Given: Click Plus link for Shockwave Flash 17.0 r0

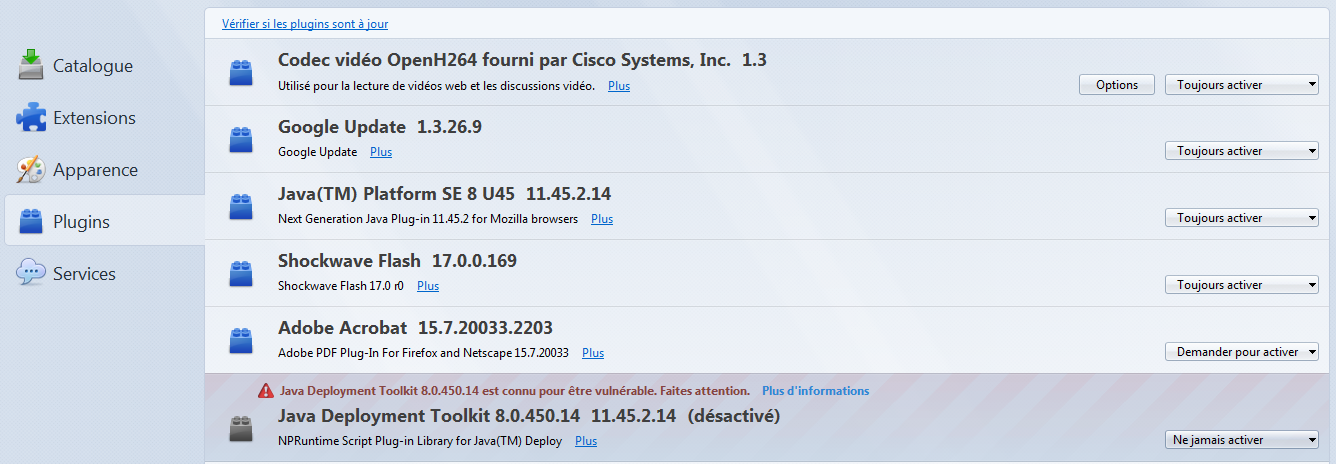Looking at the screenshot, I should point(428,286).
